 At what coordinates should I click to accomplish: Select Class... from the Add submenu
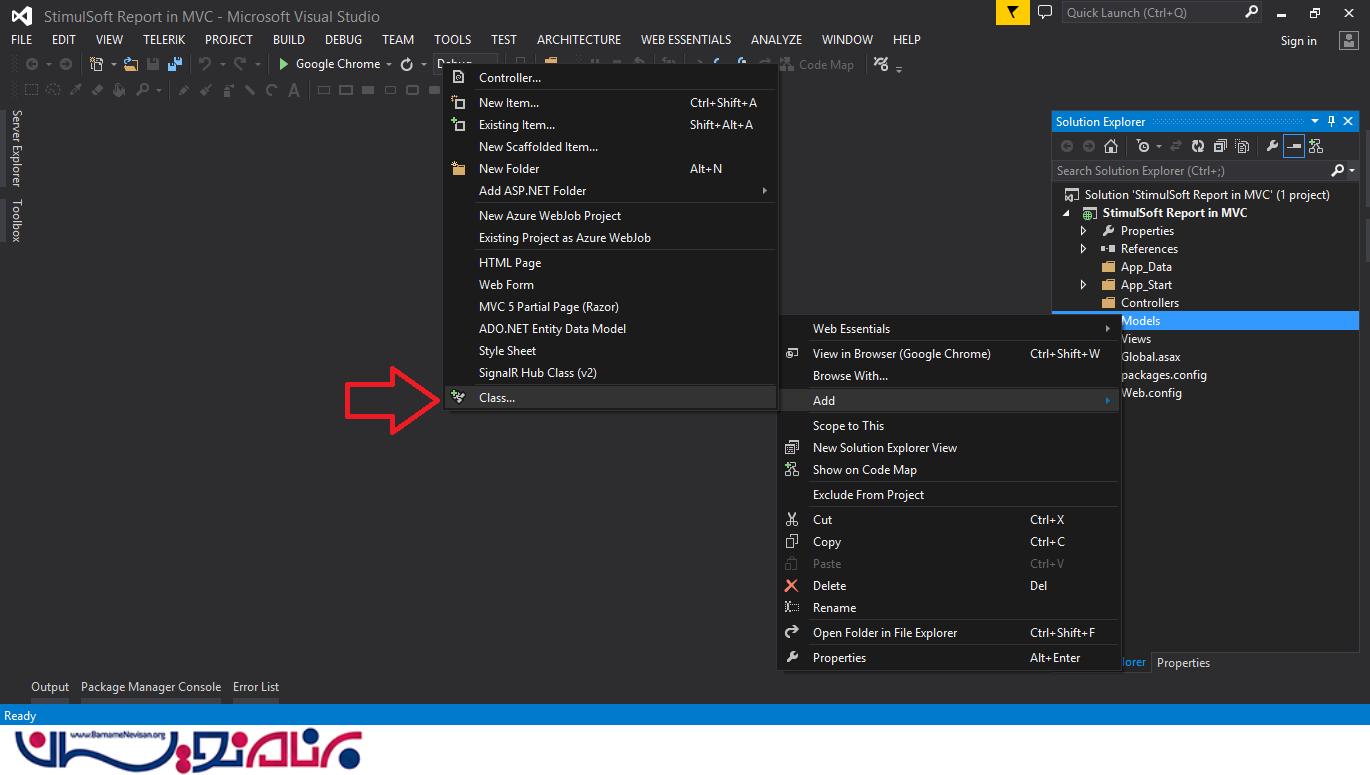[497, 398]
